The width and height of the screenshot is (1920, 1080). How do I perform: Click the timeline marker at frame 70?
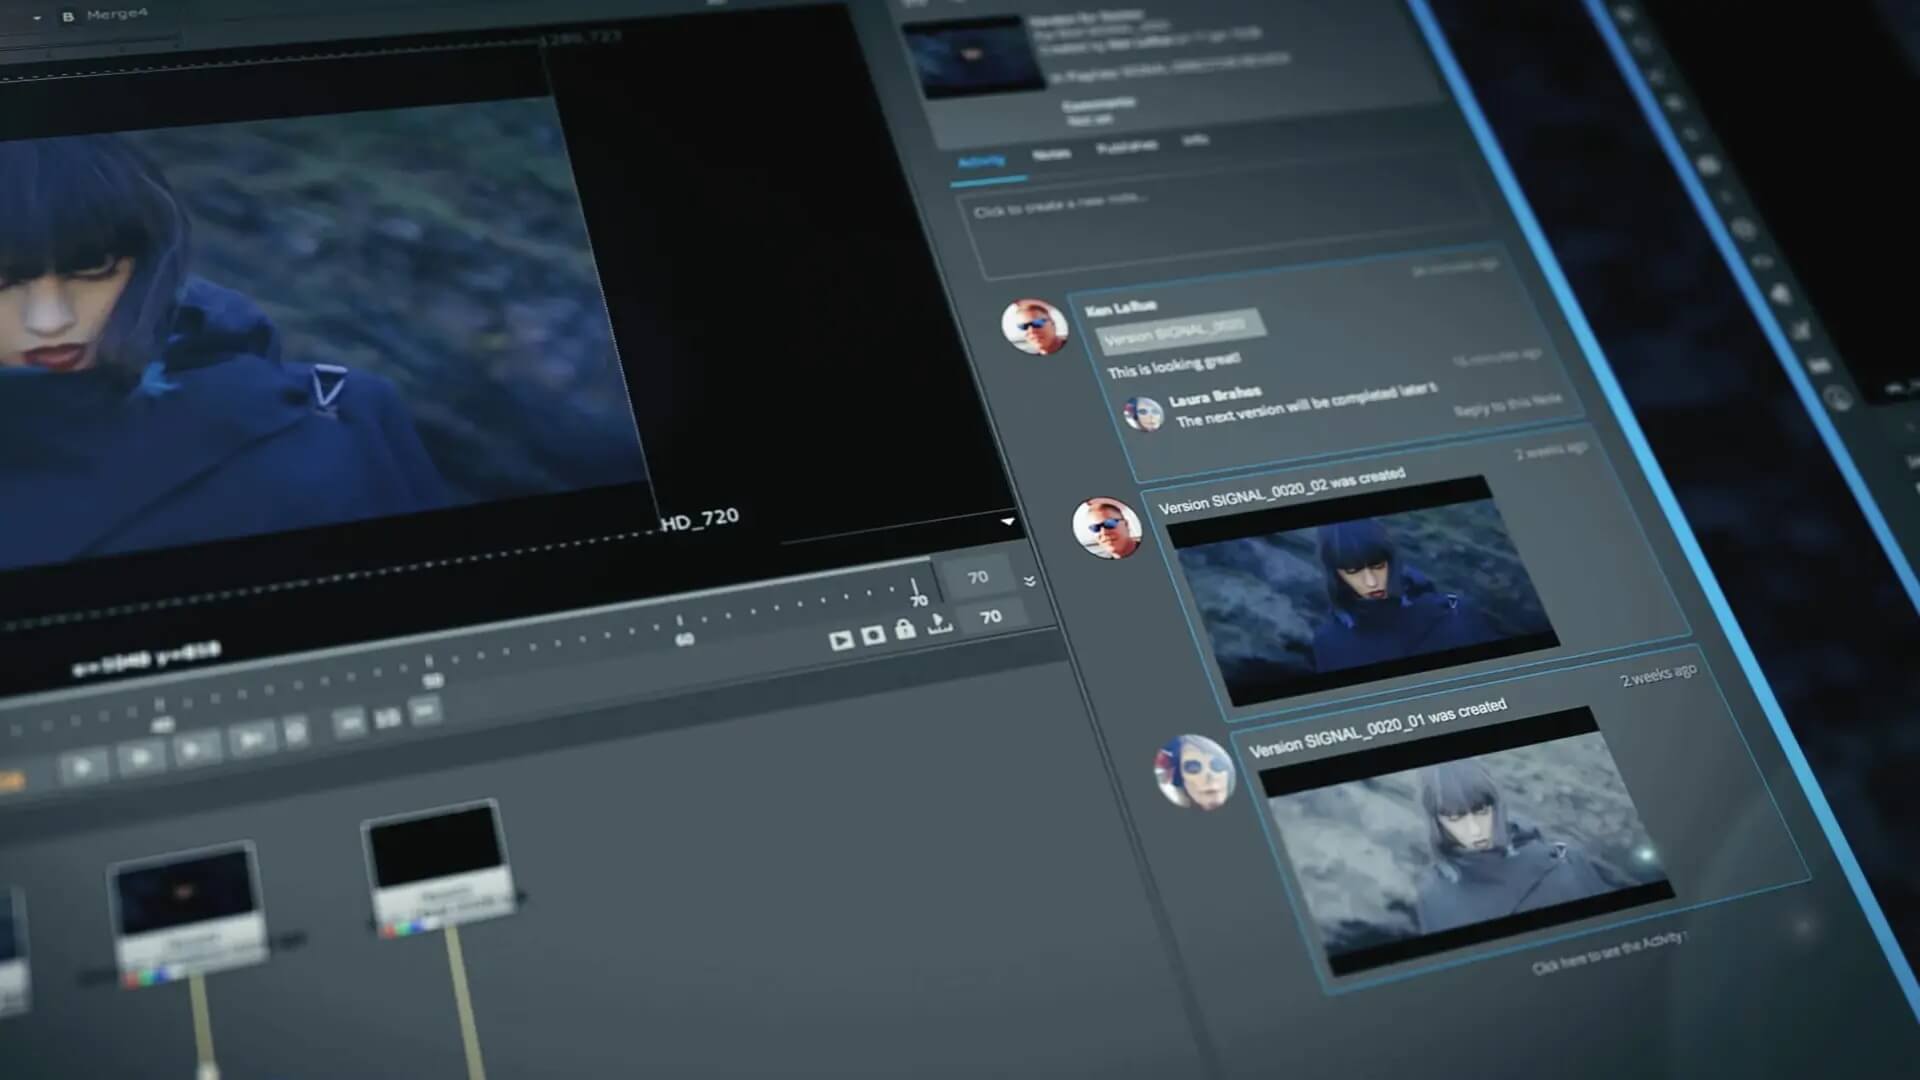click(916, 590)
